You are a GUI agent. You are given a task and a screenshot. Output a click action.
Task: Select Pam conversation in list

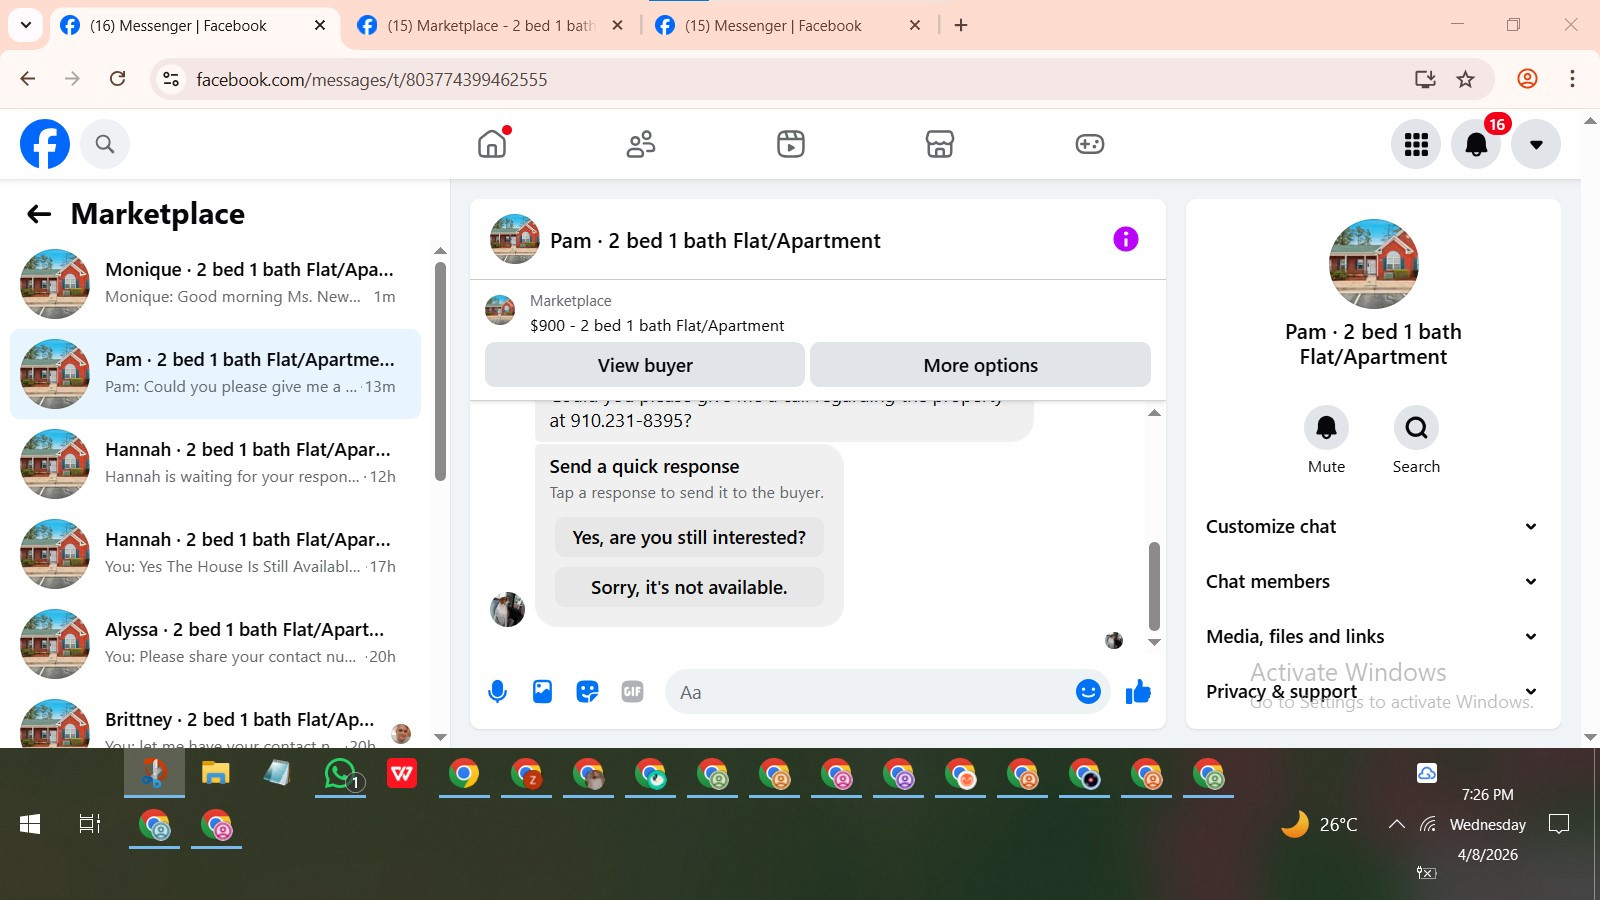click(x=215, y=374)
